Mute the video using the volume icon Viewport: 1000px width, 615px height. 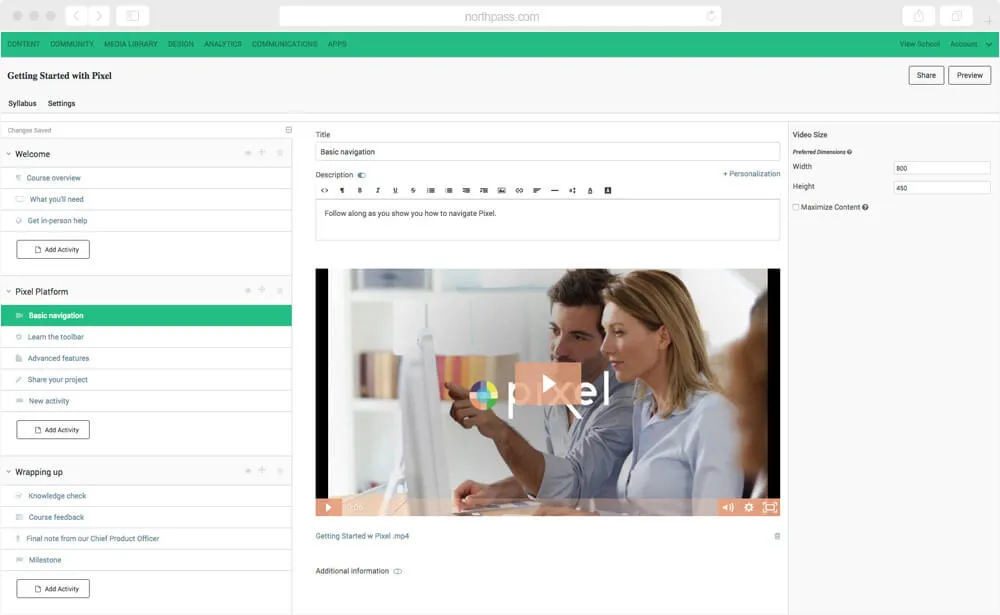coord(727,507)
